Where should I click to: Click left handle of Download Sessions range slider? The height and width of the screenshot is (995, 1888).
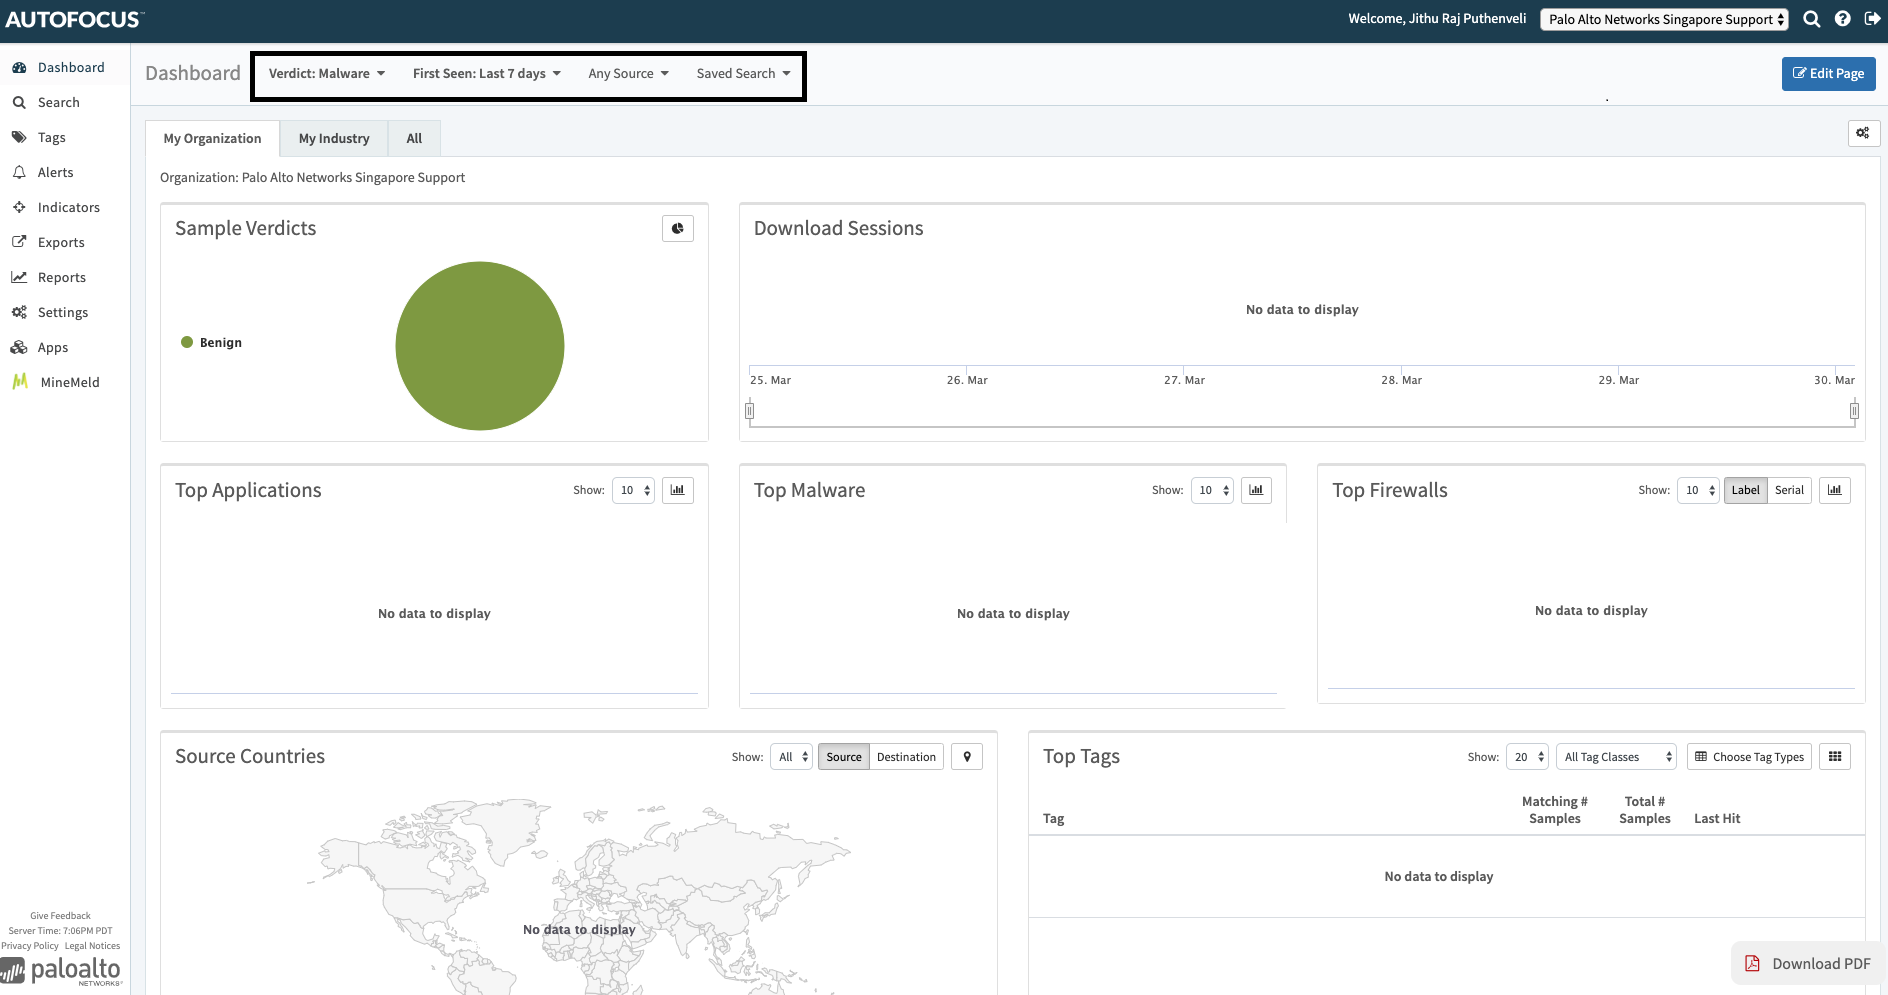749,410
